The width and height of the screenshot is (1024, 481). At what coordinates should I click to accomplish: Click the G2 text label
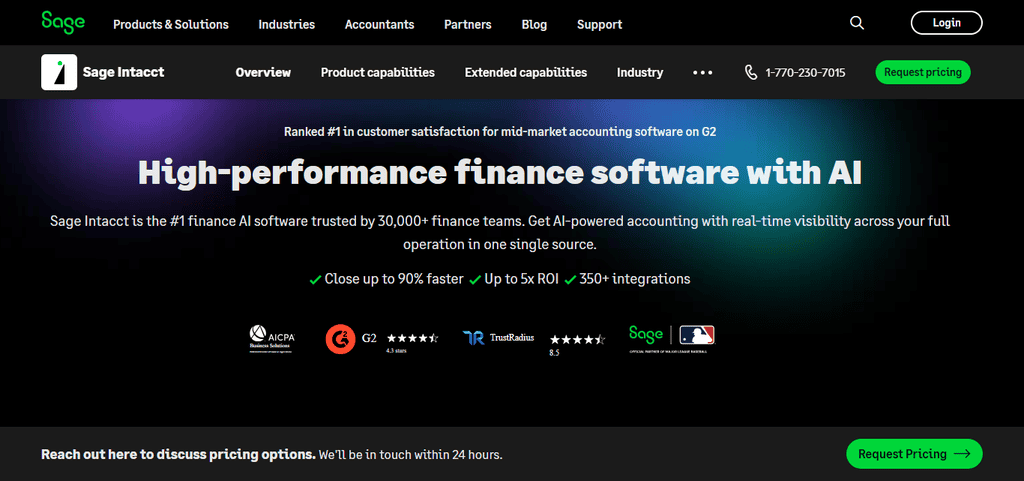370,338
